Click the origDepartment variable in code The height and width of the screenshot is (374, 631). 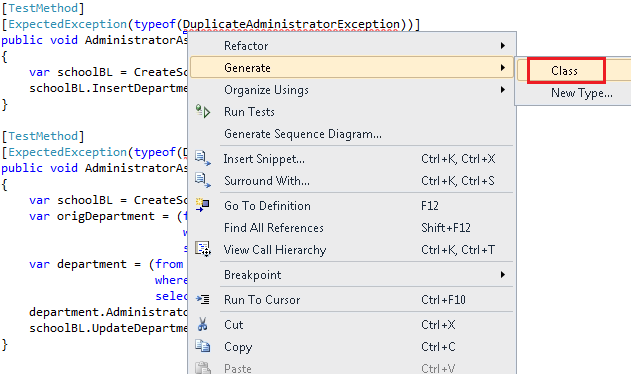(105, 216)
